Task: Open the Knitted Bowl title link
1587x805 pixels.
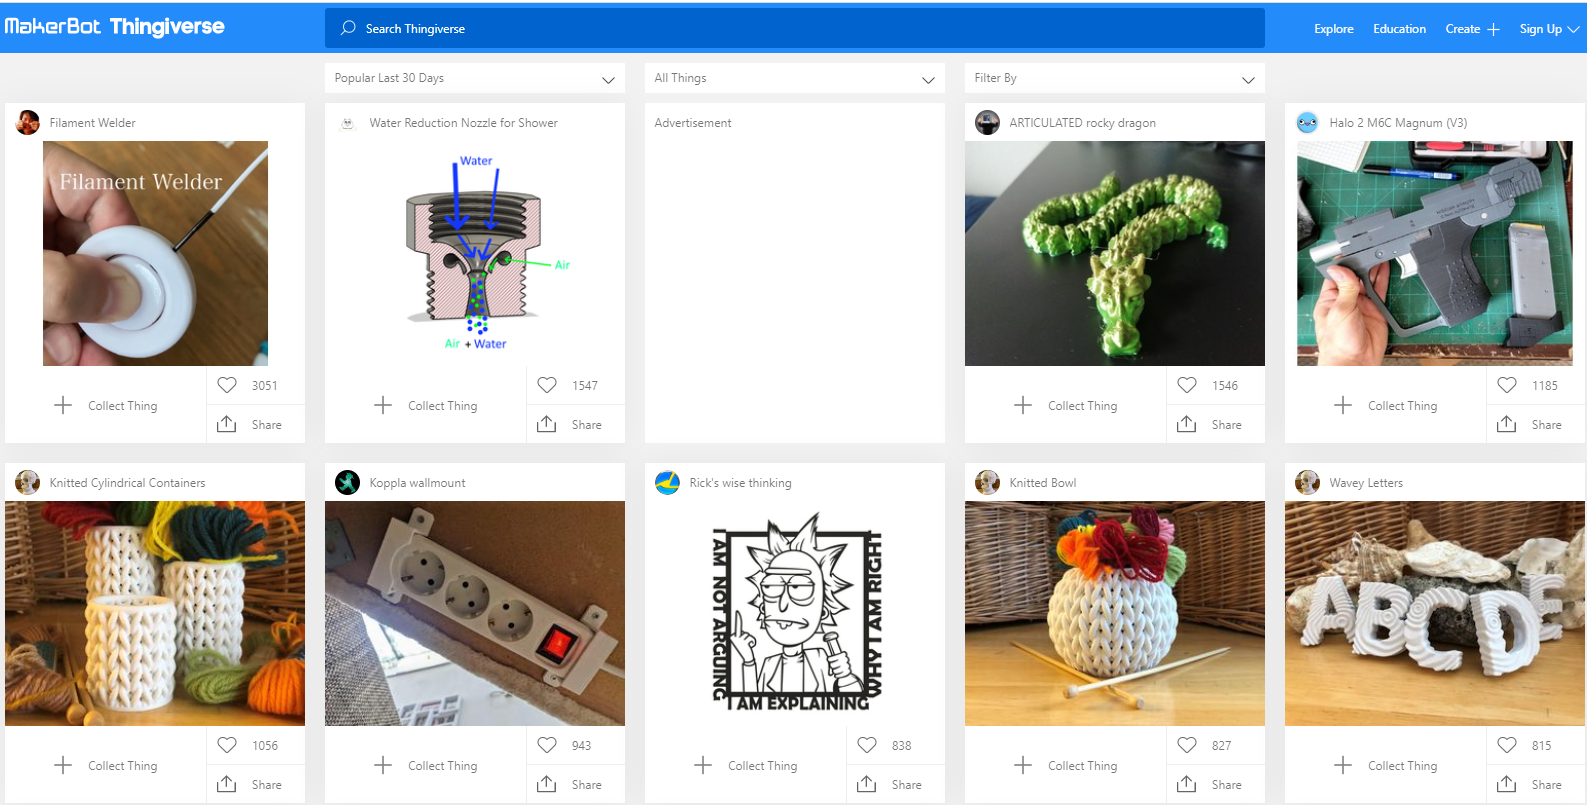Action: [x=1042, y=483]
